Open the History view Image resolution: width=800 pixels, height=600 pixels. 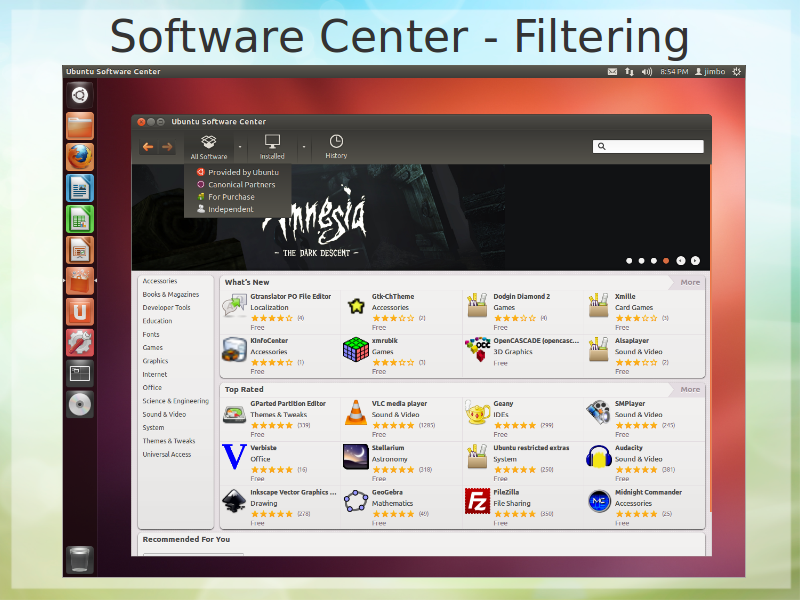(x=336, y=147)
